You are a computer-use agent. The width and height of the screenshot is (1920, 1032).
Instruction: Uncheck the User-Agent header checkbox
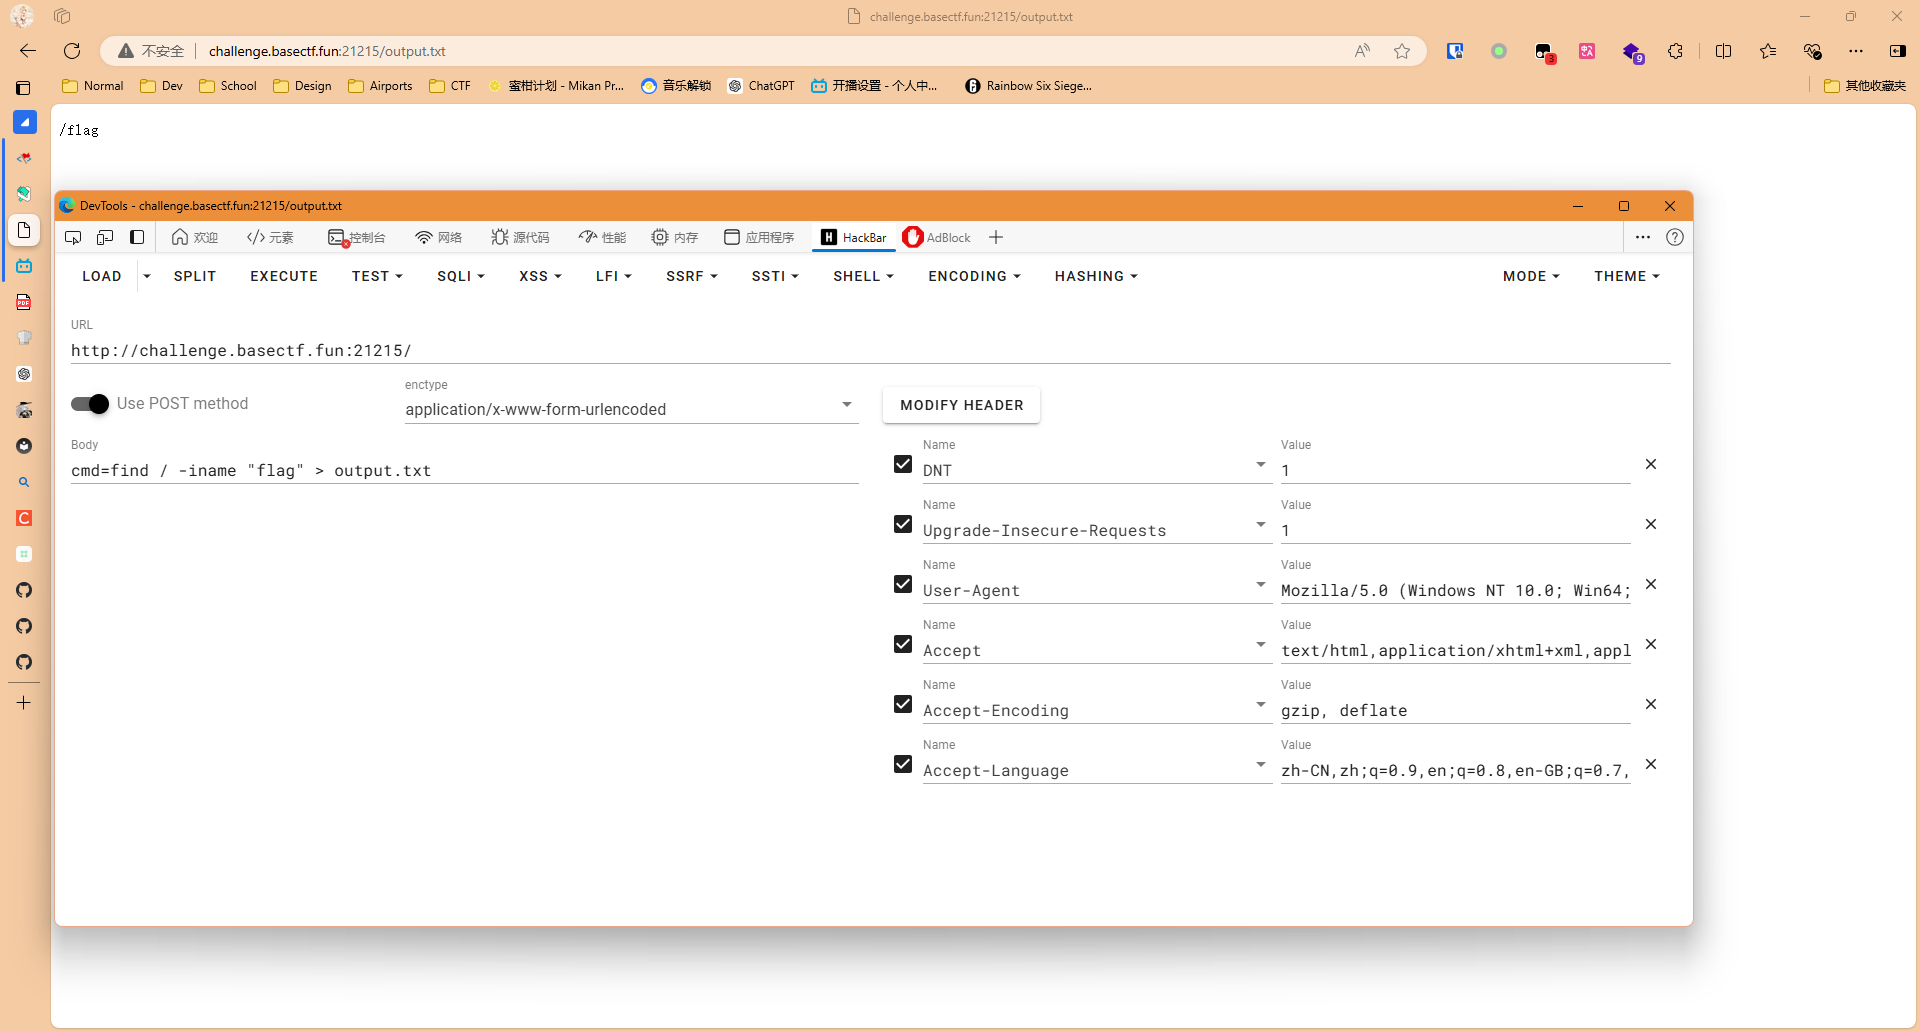tap(903, 584)
